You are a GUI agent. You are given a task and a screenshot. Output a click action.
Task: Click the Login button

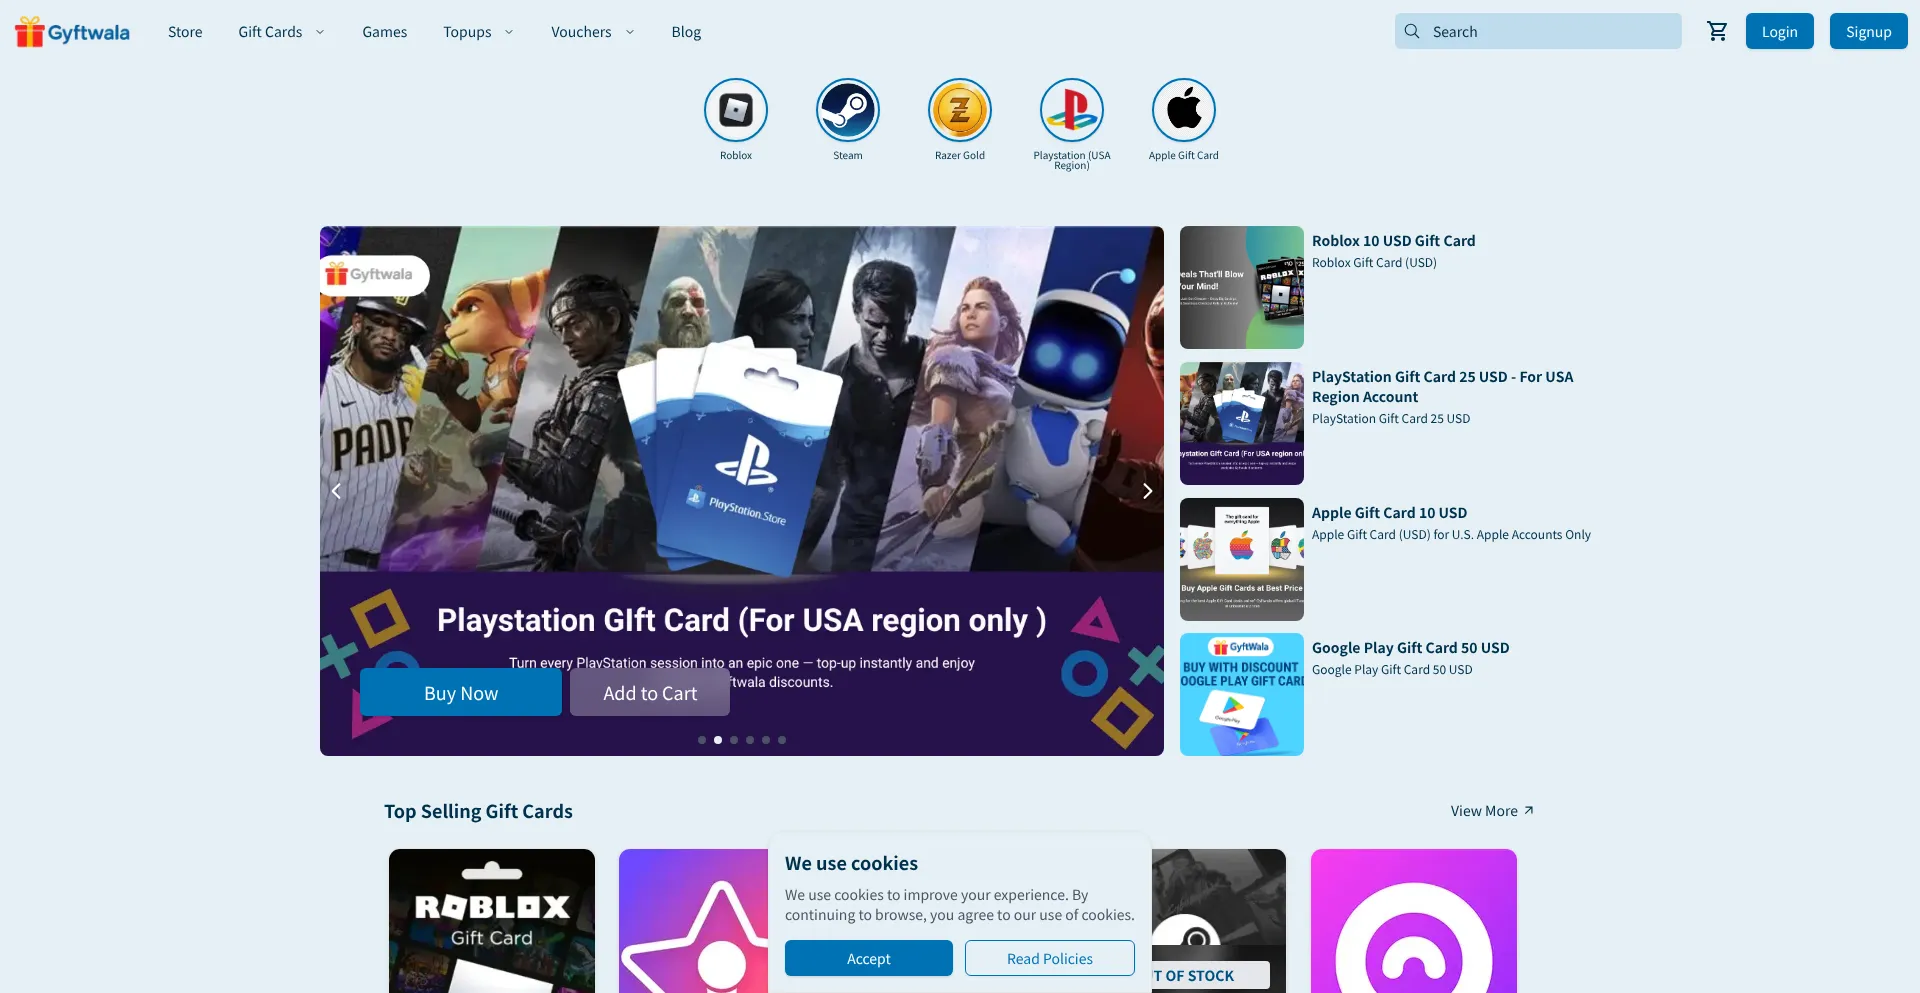1780,31
